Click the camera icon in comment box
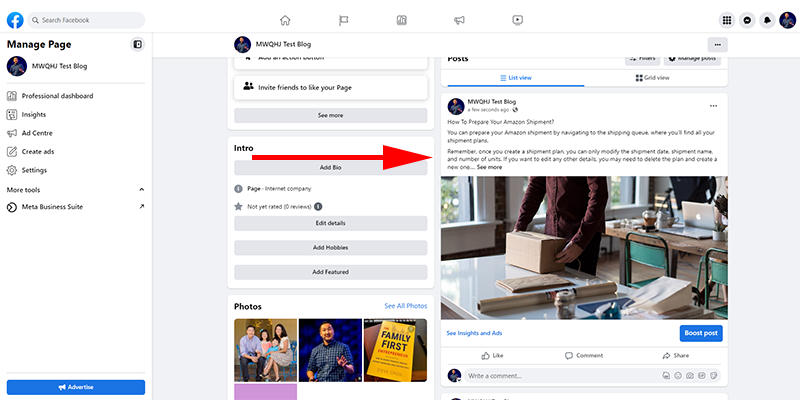This screenshot has width=800, height=400. 690,376
